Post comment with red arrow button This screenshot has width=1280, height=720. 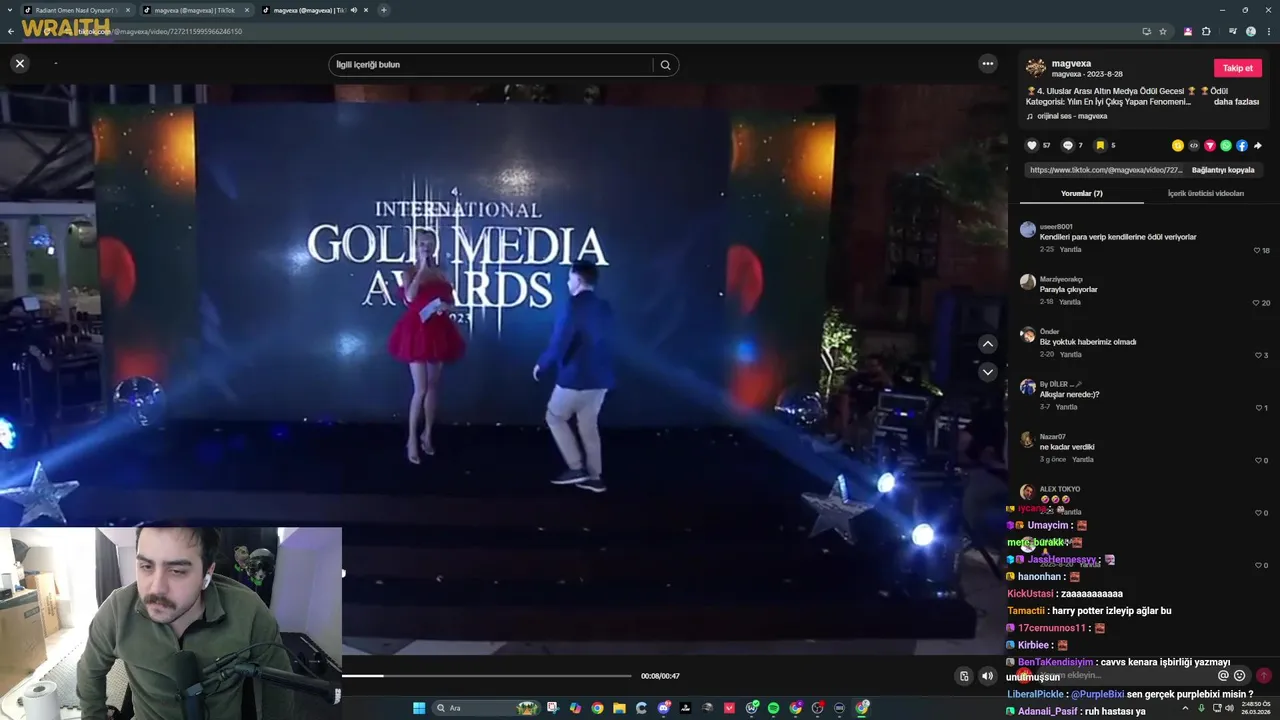tap(1263, 676)
